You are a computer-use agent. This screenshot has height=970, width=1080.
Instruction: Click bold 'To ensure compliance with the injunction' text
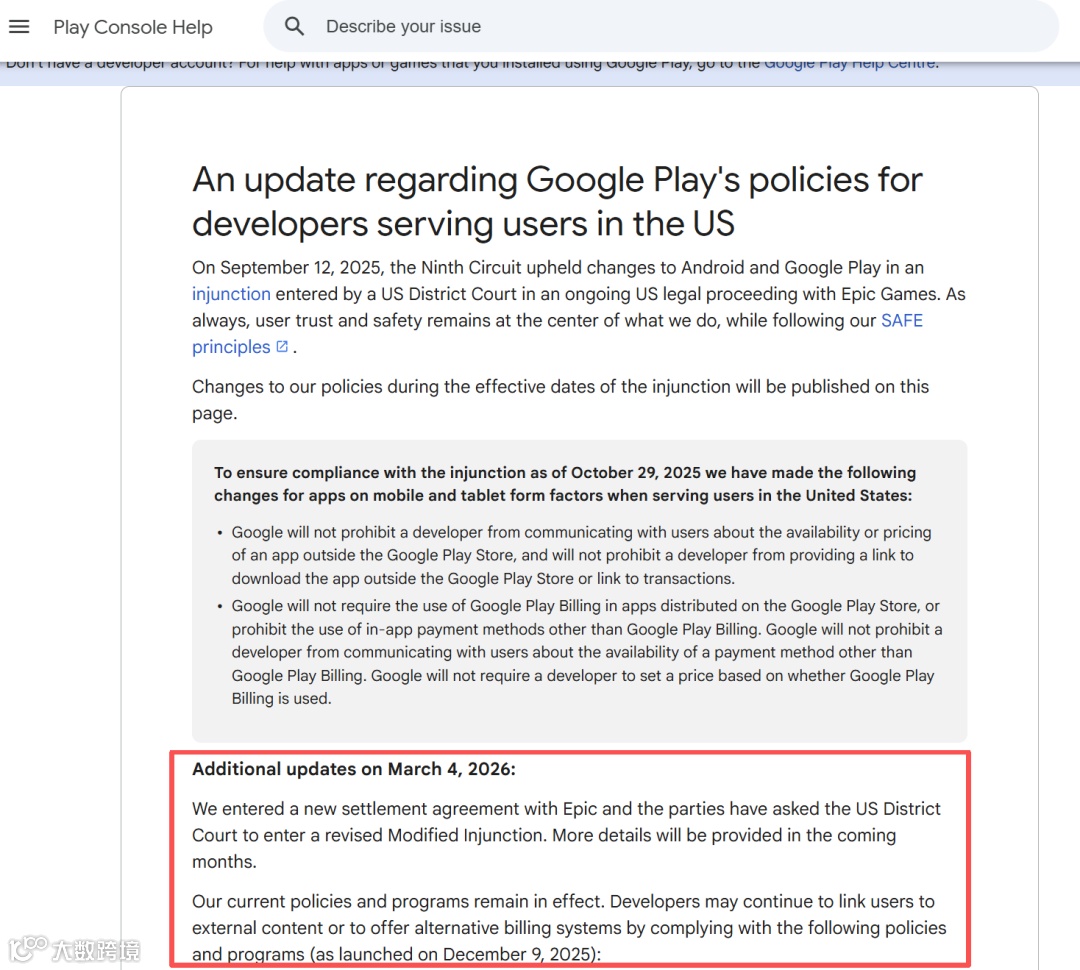point(565,484)
